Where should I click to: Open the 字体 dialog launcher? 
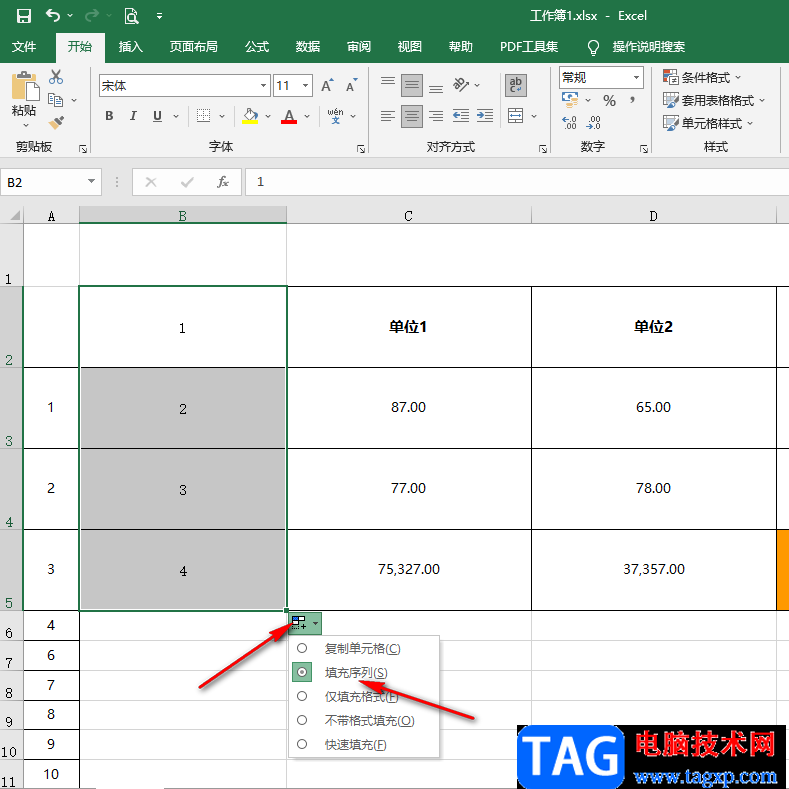point(361,149)
